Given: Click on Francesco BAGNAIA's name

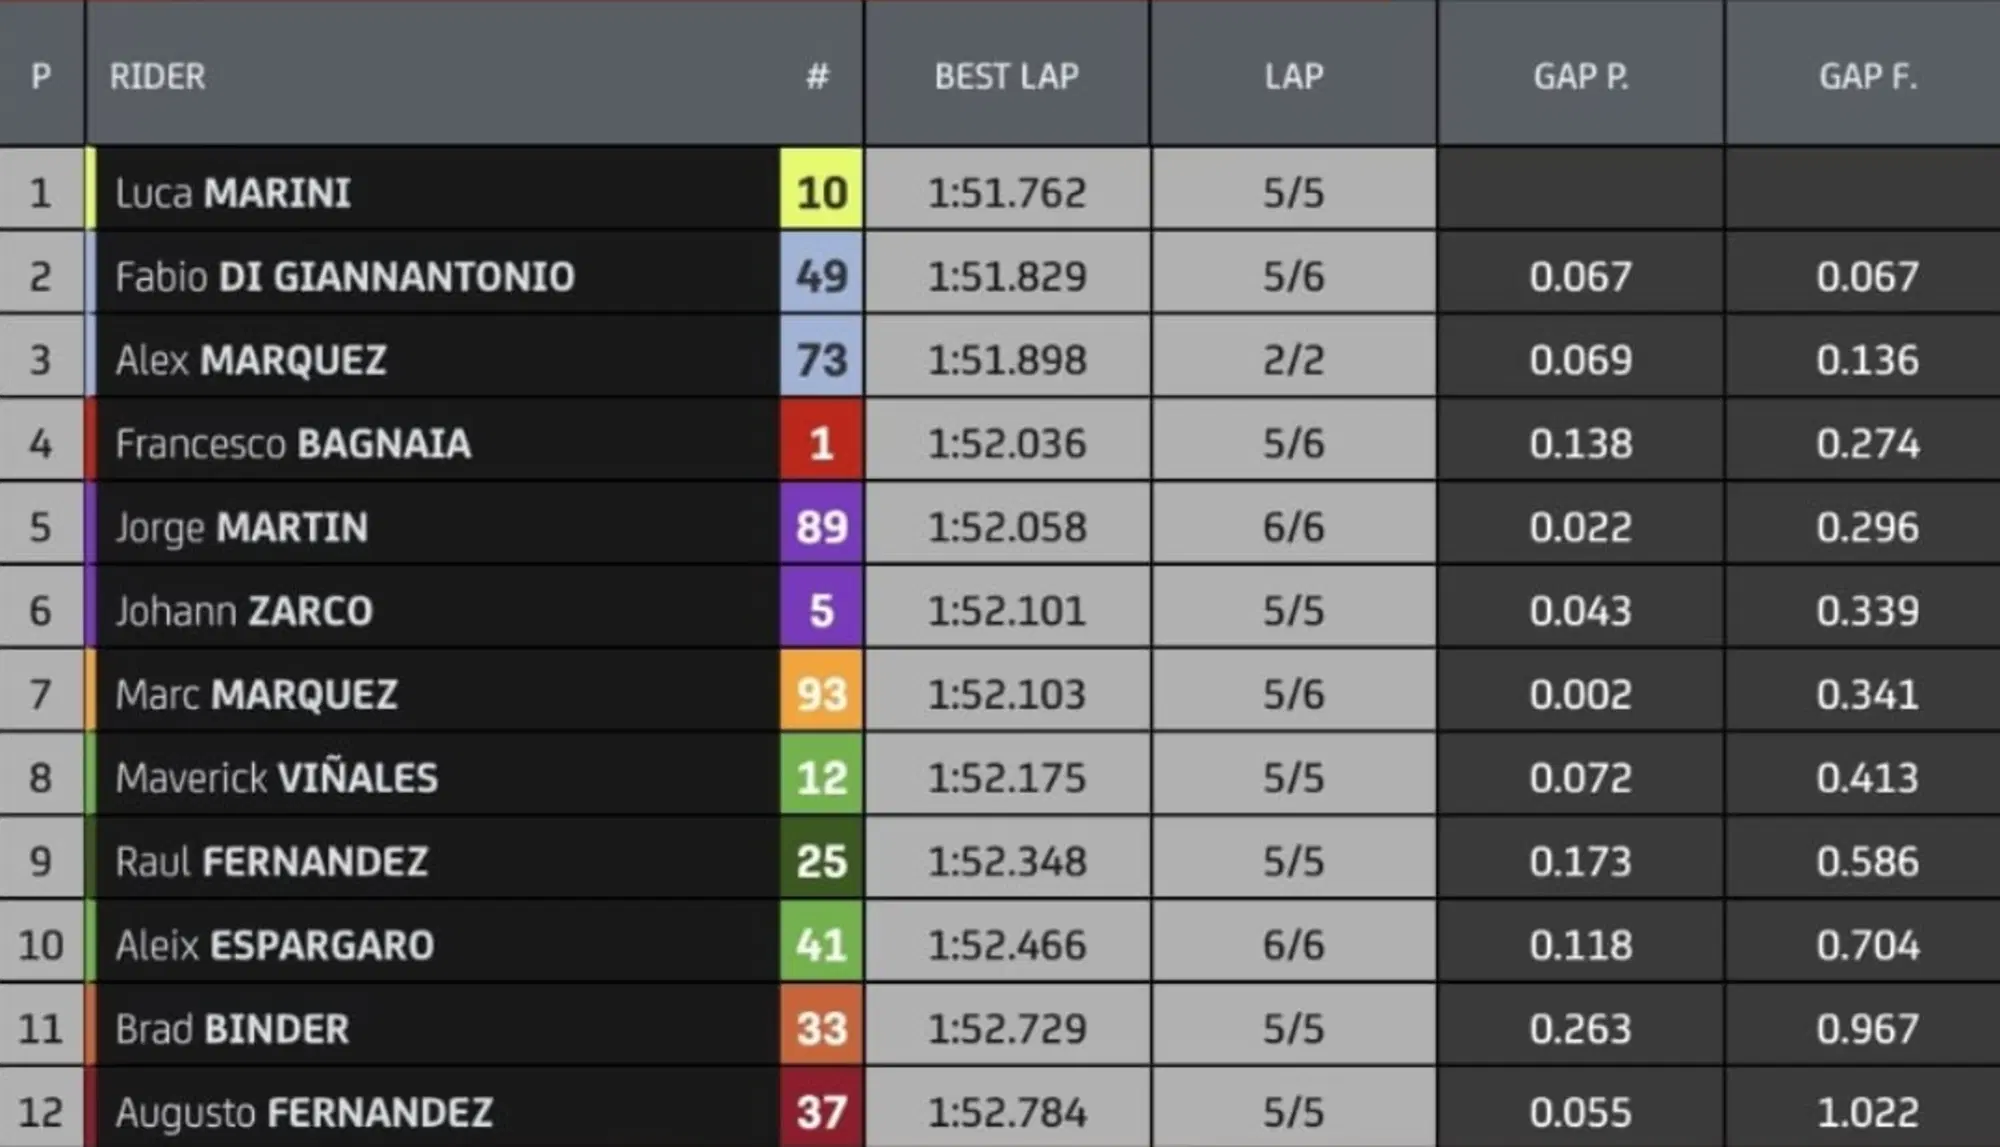Looking at the screenshot, I should 293,444.
